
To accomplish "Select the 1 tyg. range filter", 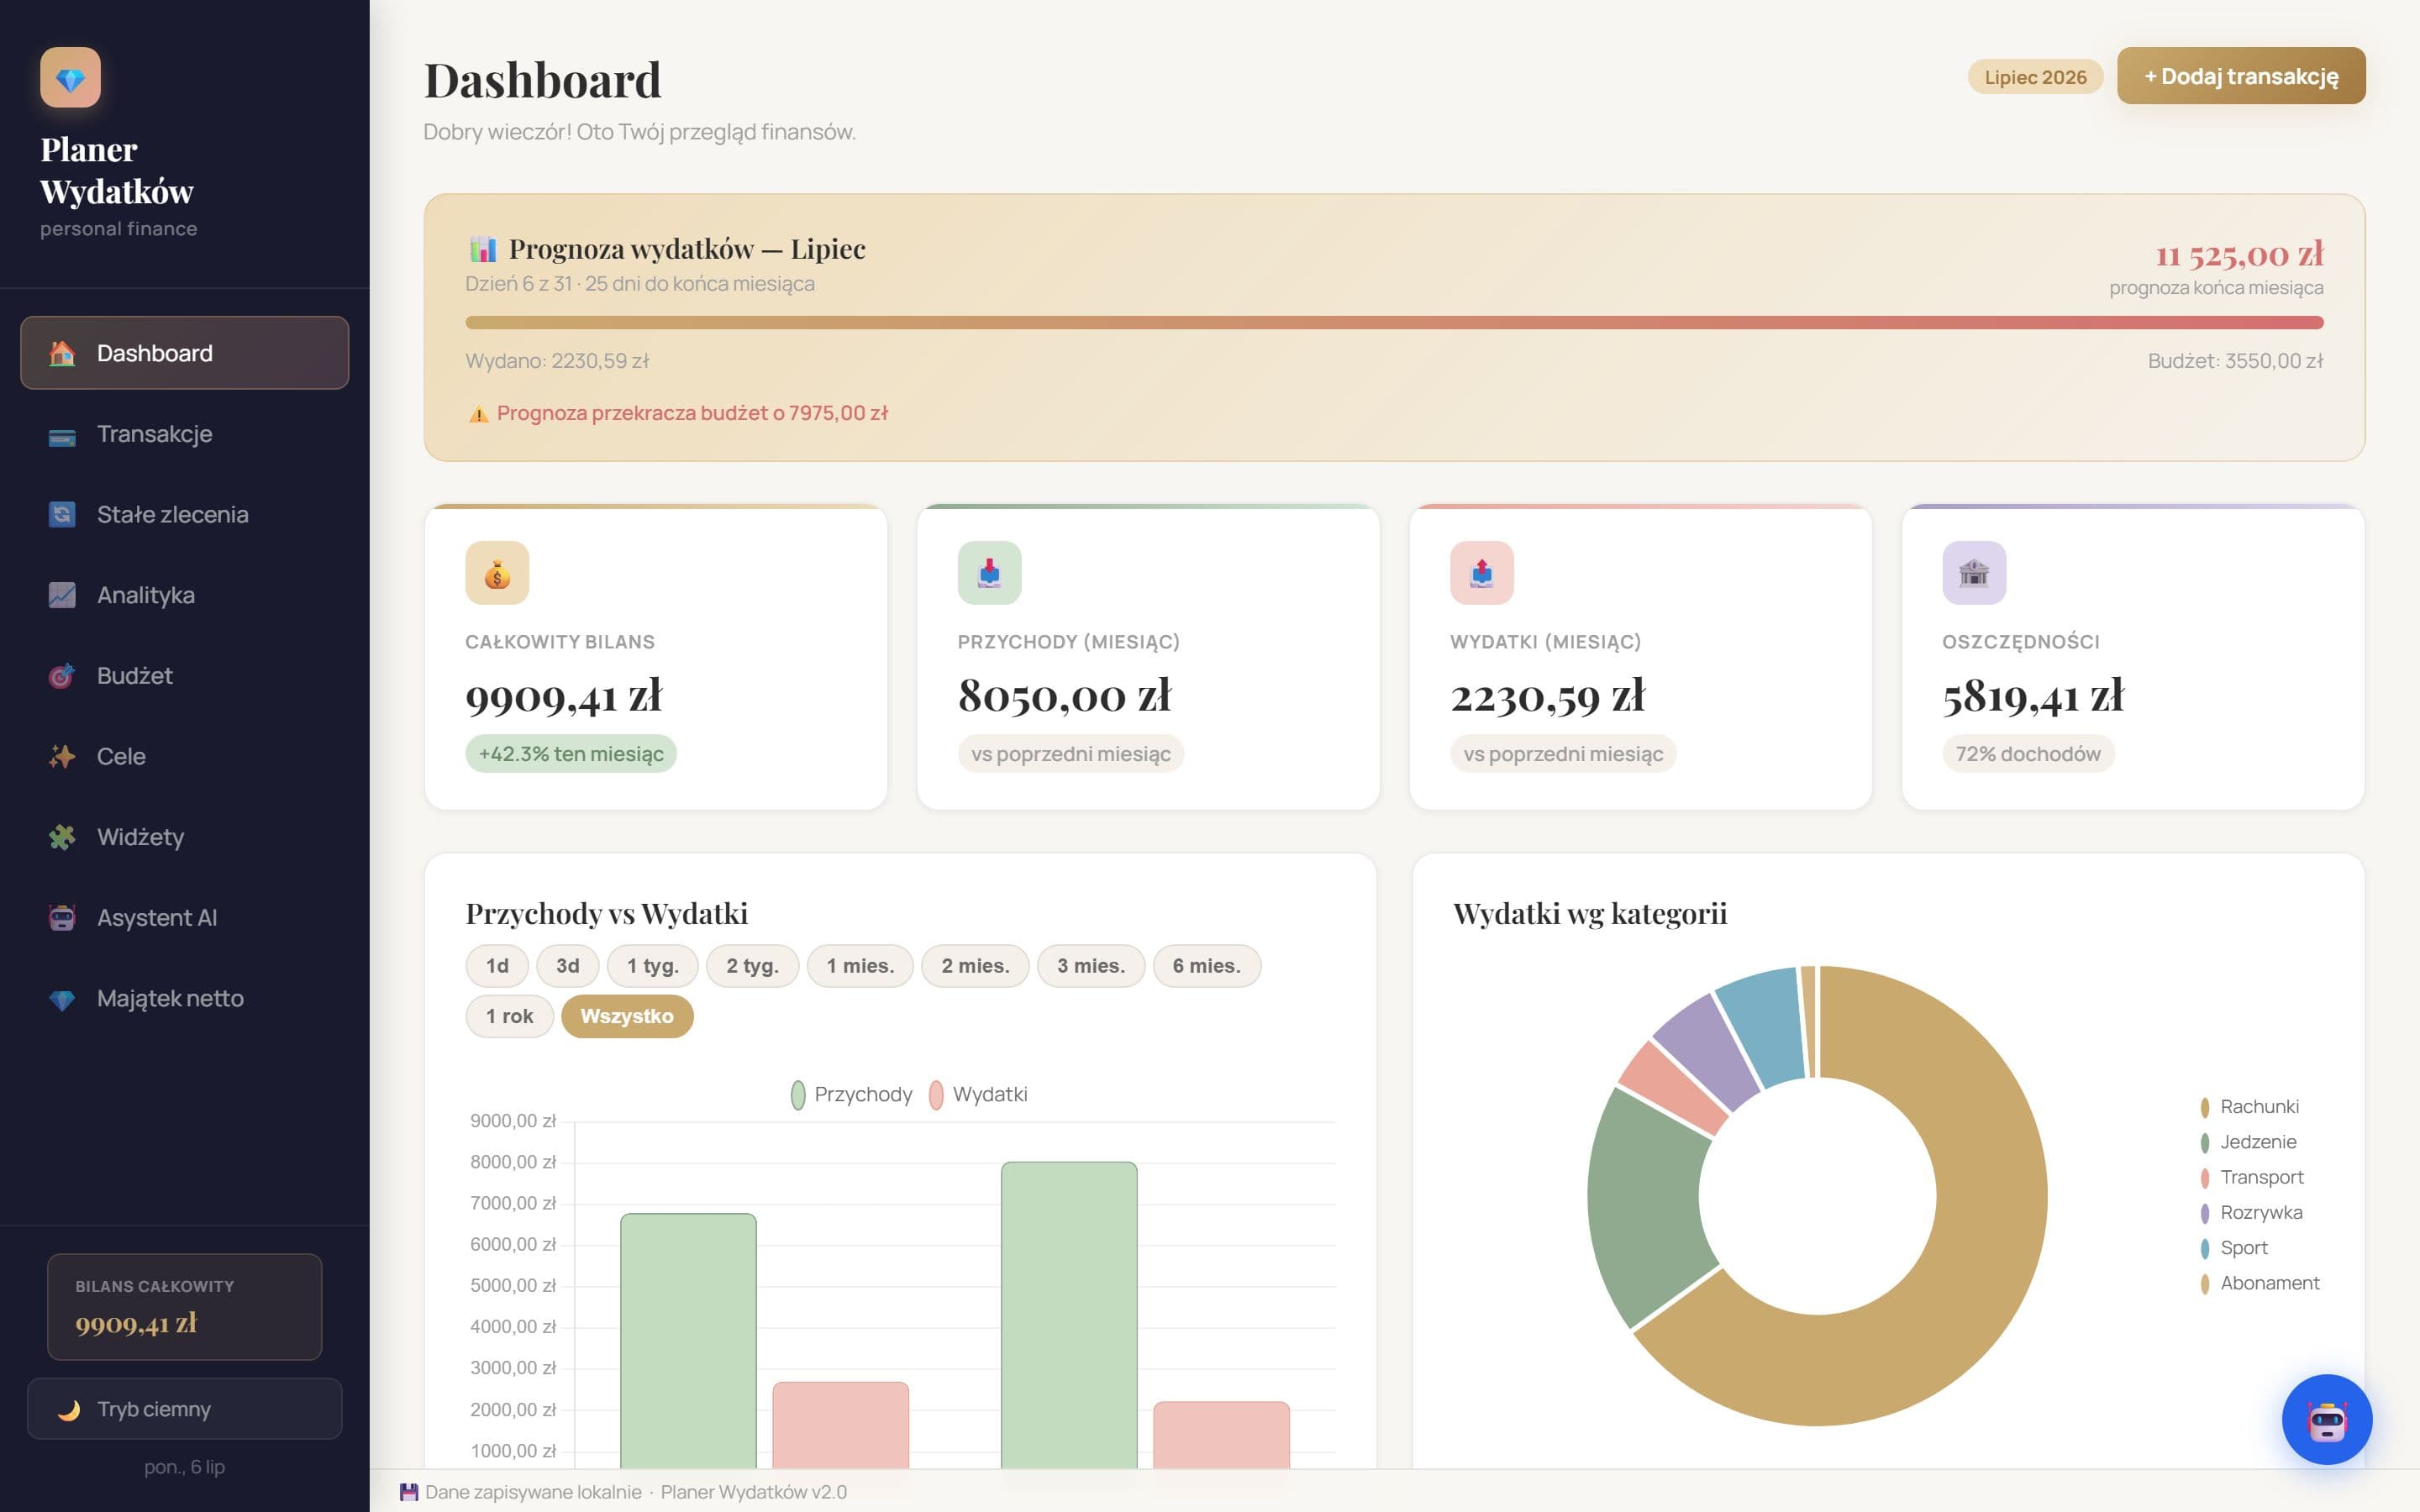I will (x=652, y=966).
